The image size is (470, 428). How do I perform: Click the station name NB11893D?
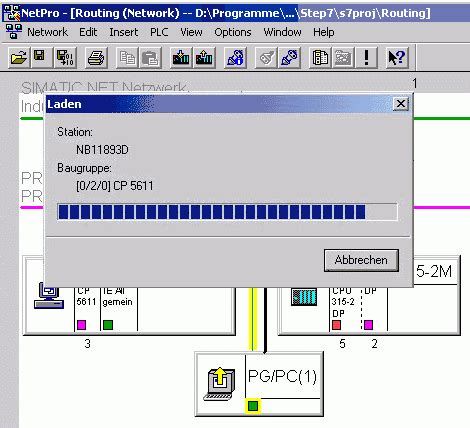[x=102, y=150]
